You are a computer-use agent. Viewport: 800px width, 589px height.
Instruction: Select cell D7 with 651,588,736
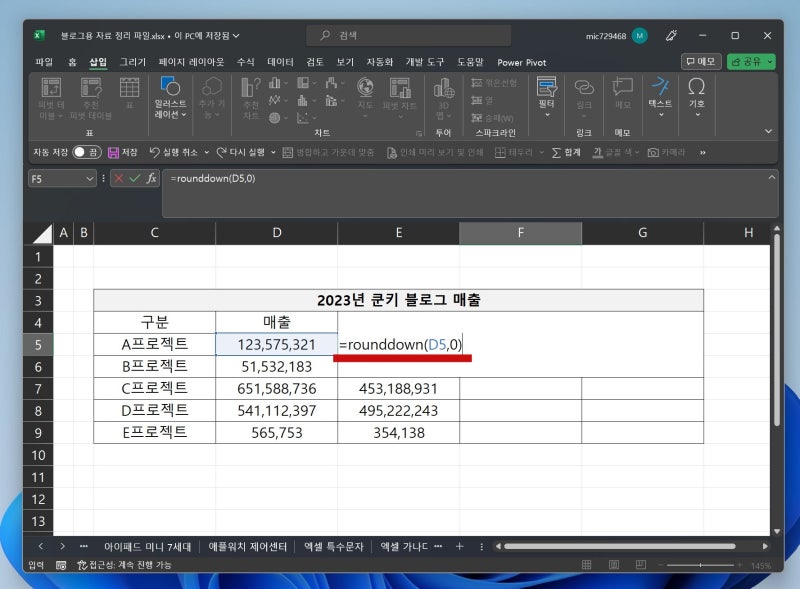tap(277, 389)
